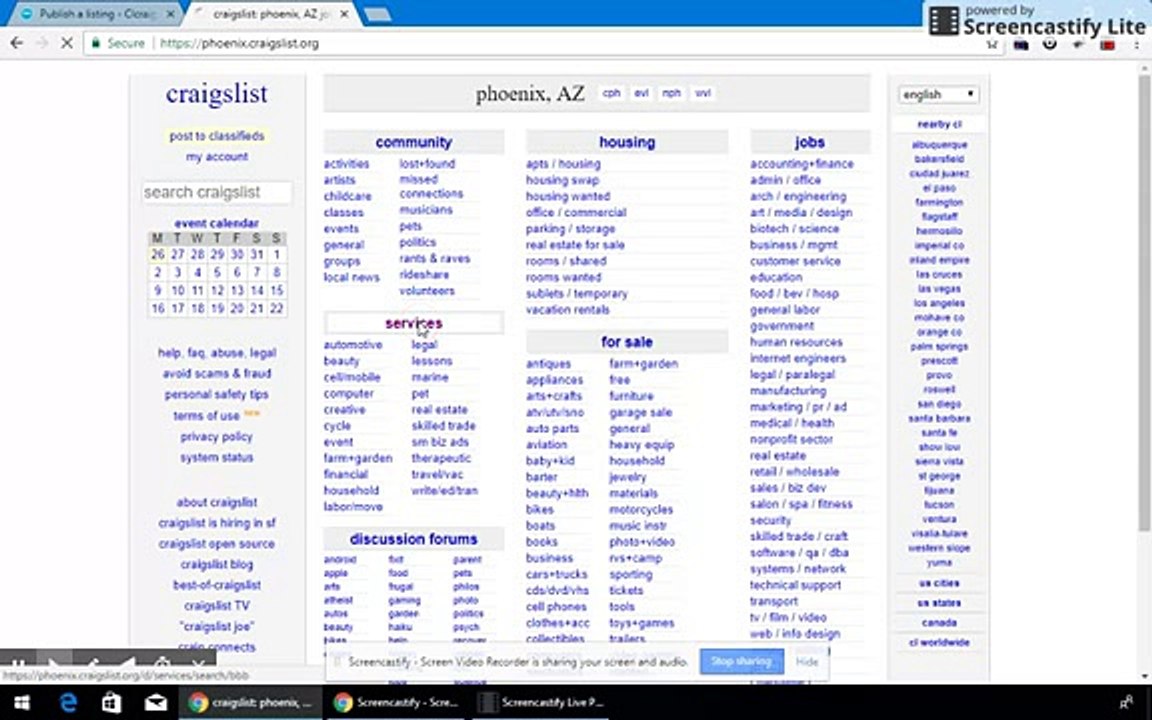Open the jobs section header
Viewport: 1152px width, 720px height.
point(809,142)
